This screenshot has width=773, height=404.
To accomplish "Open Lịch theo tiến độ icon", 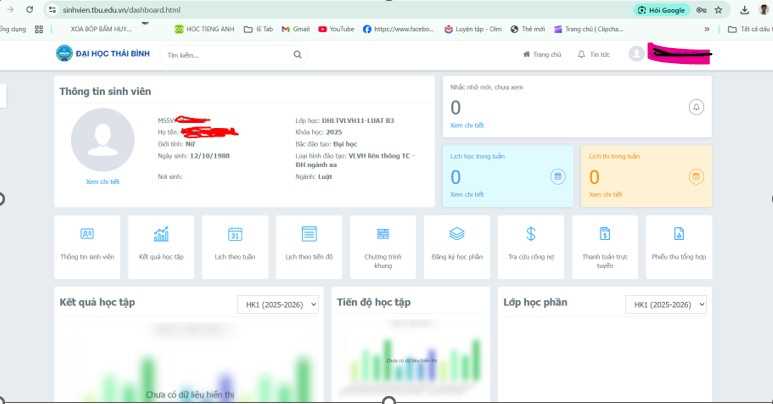I will click(x=309, y=234).
